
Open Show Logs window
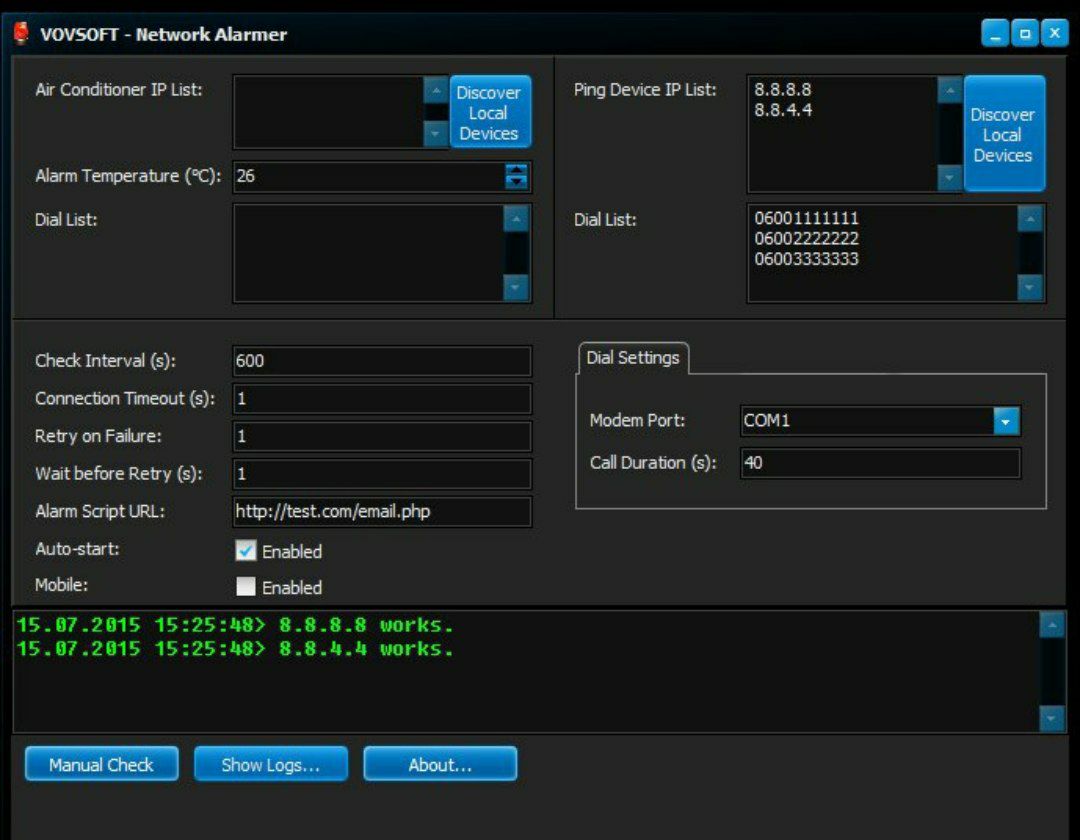pos(270,765)
